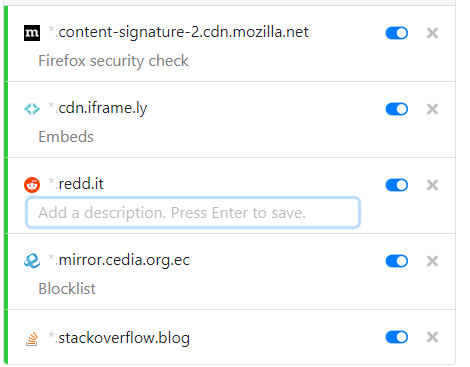Click the Mozilla favicon next to content-signature-2.cdn.mozilla.net
Screen dimensions: 470x367
pos(32,33)
